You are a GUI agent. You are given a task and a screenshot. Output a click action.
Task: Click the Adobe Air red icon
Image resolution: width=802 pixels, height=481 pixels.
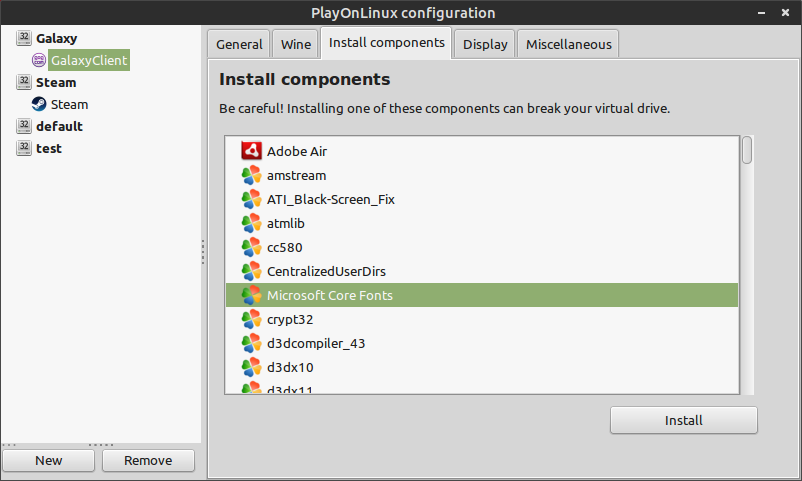point(251,151)
